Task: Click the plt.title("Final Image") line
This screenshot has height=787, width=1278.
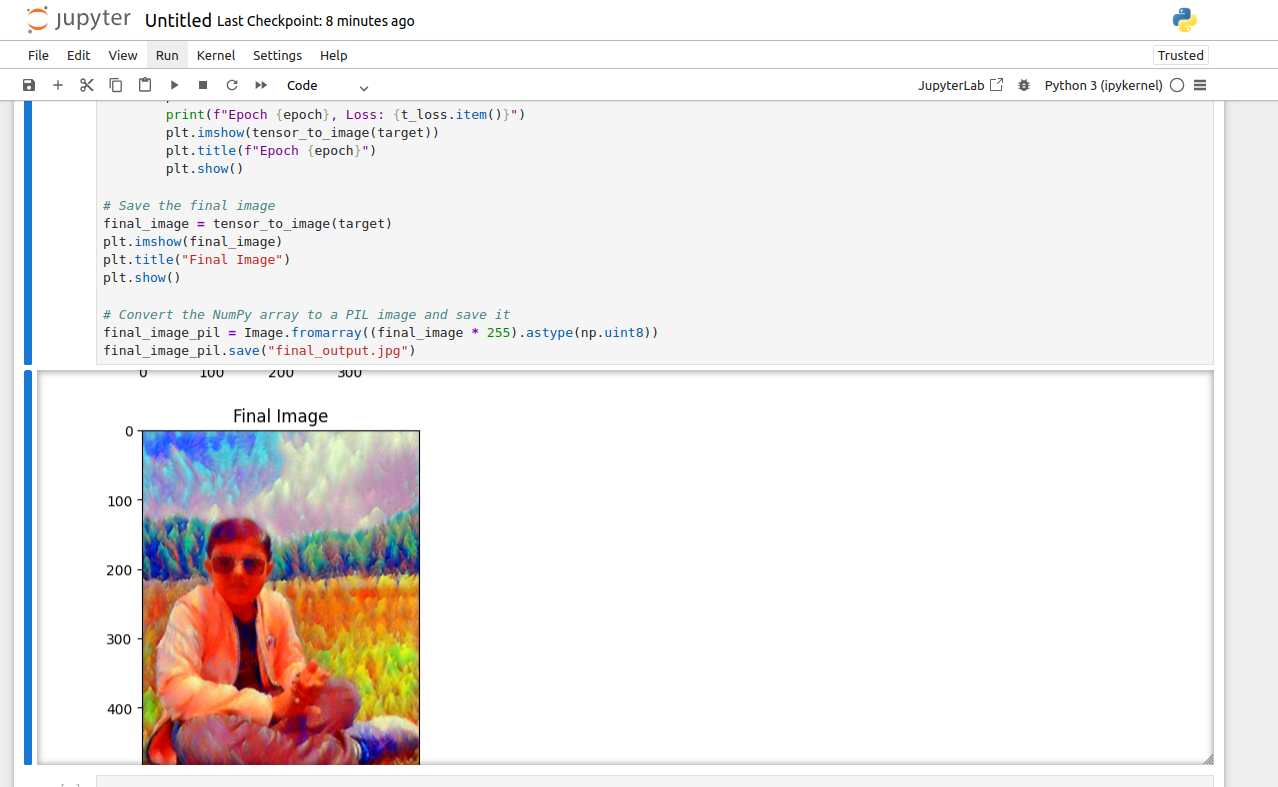Action: coord(196,260)
